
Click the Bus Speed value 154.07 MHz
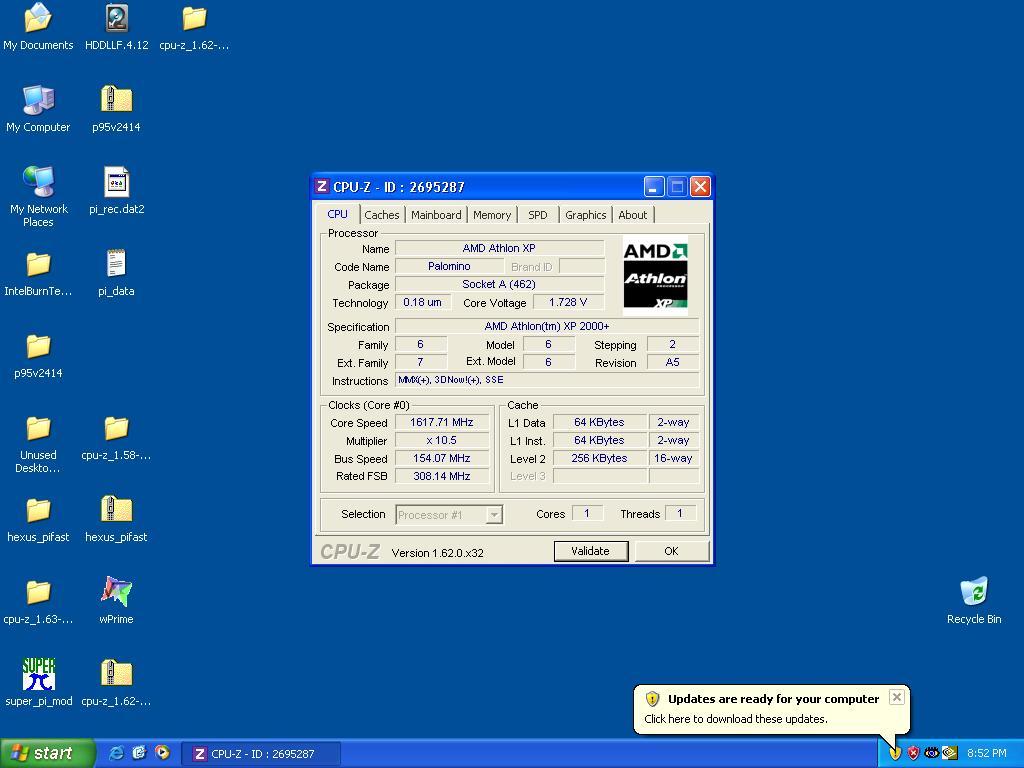point(441,458)
